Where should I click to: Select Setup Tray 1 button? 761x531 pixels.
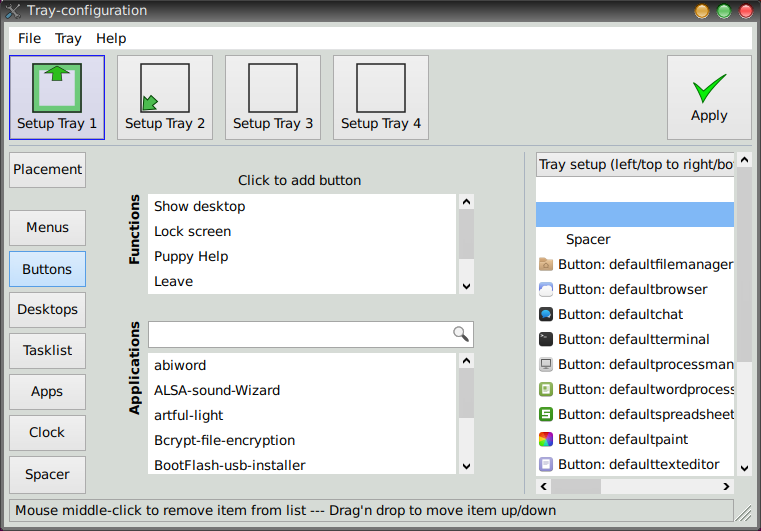(x=57, y=98)
